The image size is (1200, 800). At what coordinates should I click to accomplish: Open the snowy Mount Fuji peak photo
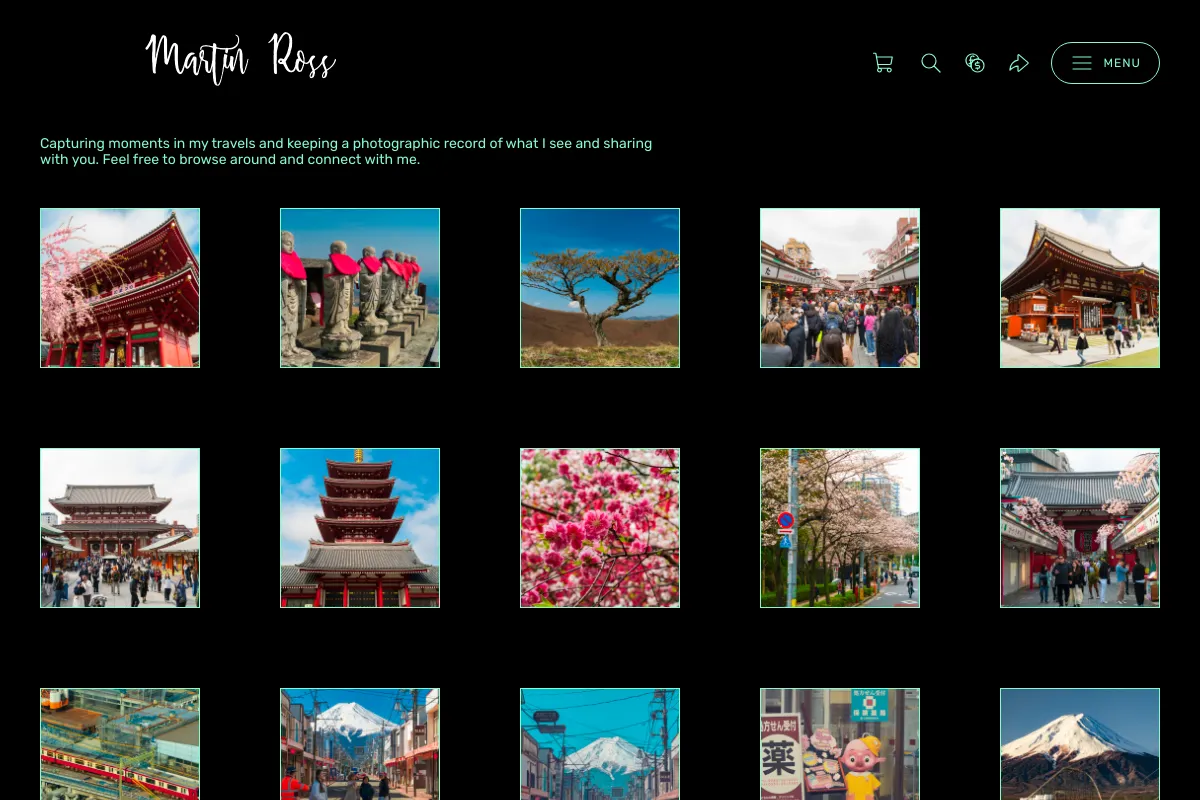tap(1080, 744)
